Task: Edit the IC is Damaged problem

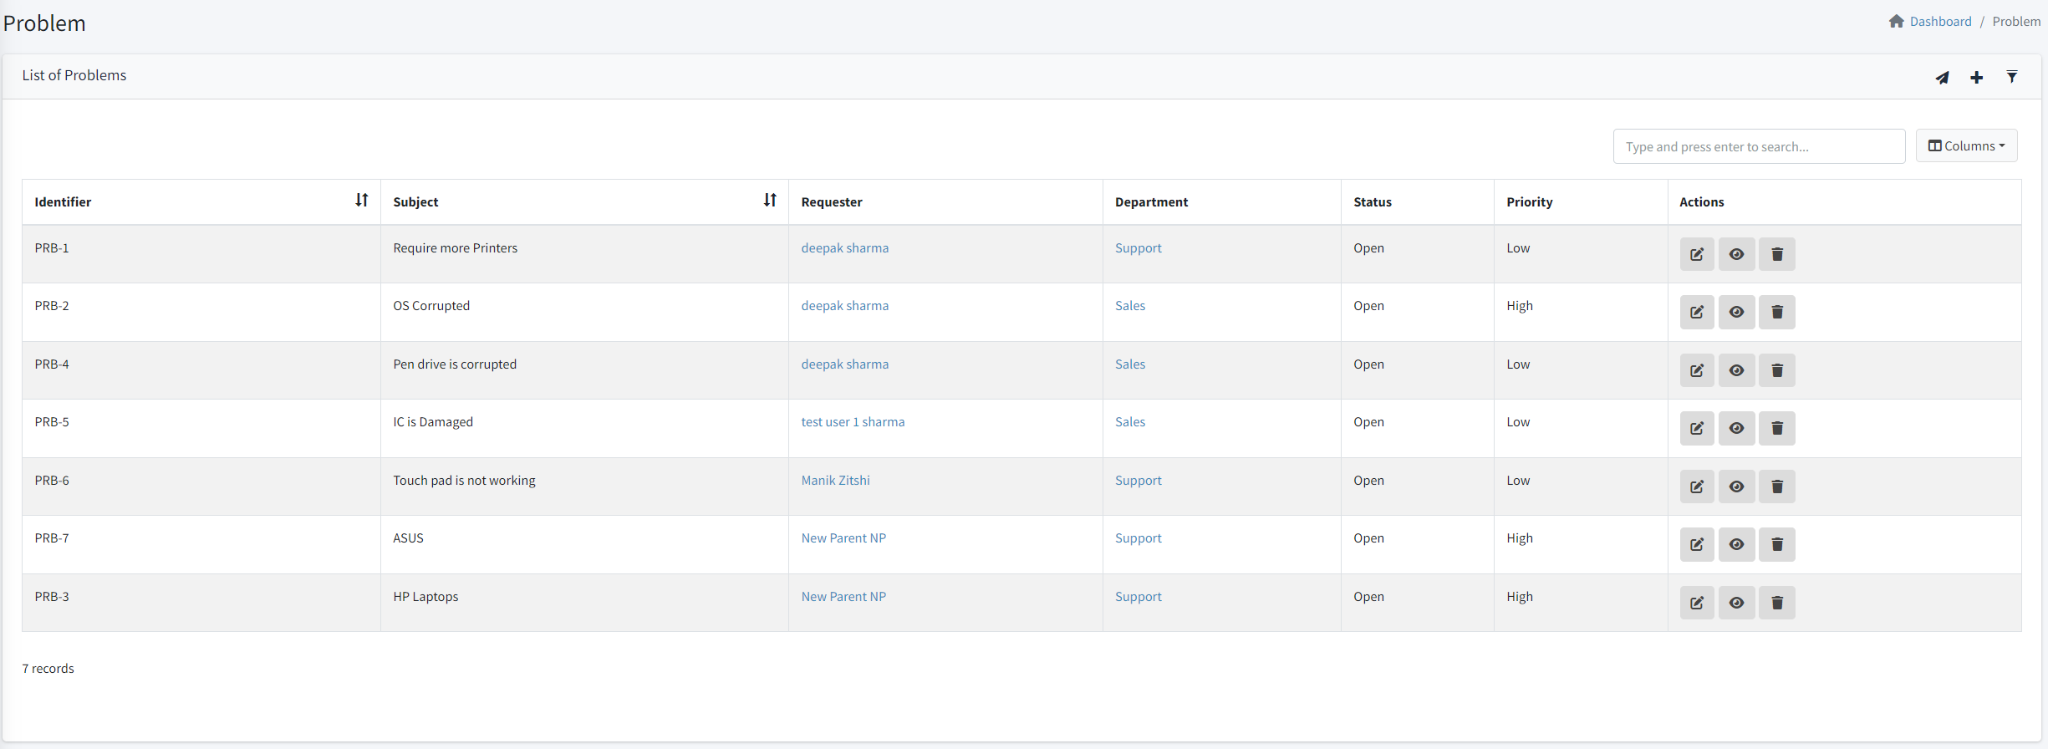Action: click(x=1697, y=428)
